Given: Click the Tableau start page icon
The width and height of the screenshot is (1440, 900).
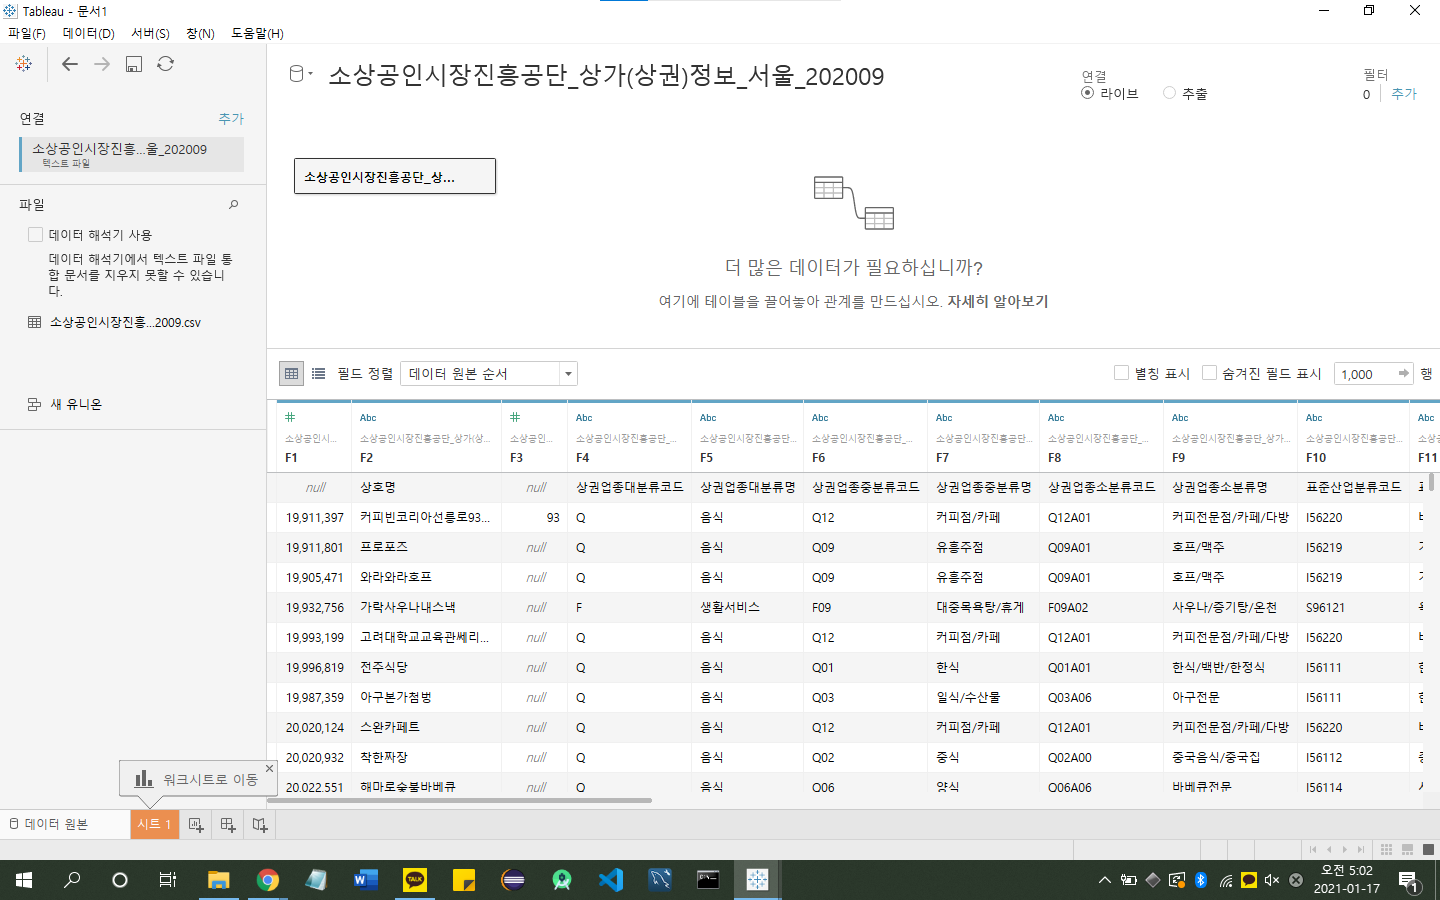Looking at the screenshot, I should point(24,64).
